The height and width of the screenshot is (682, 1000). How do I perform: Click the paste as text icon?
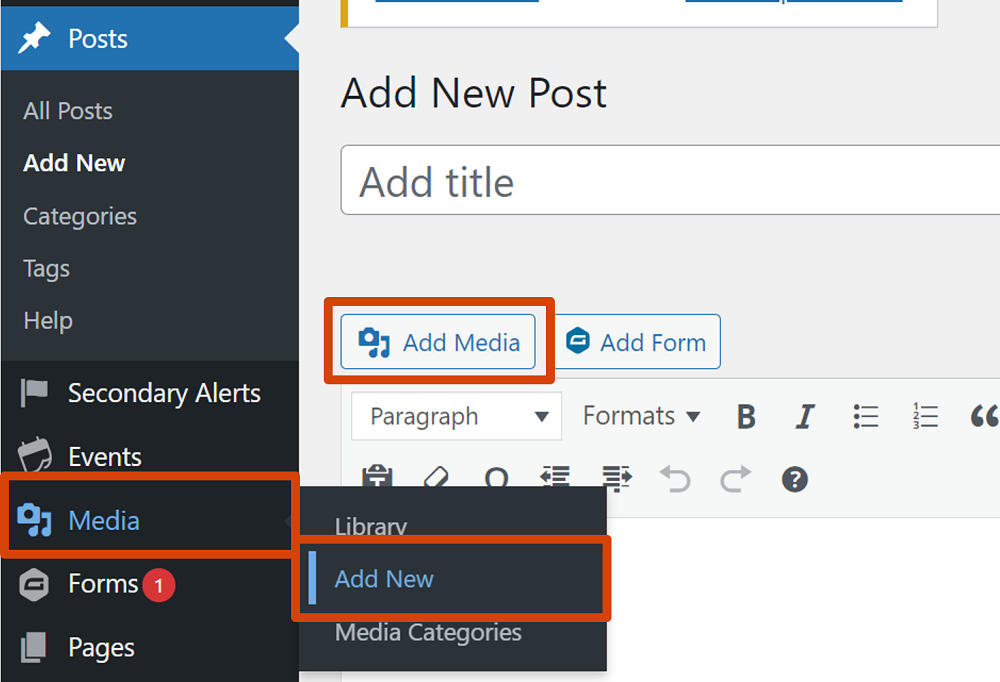(378, 477)
